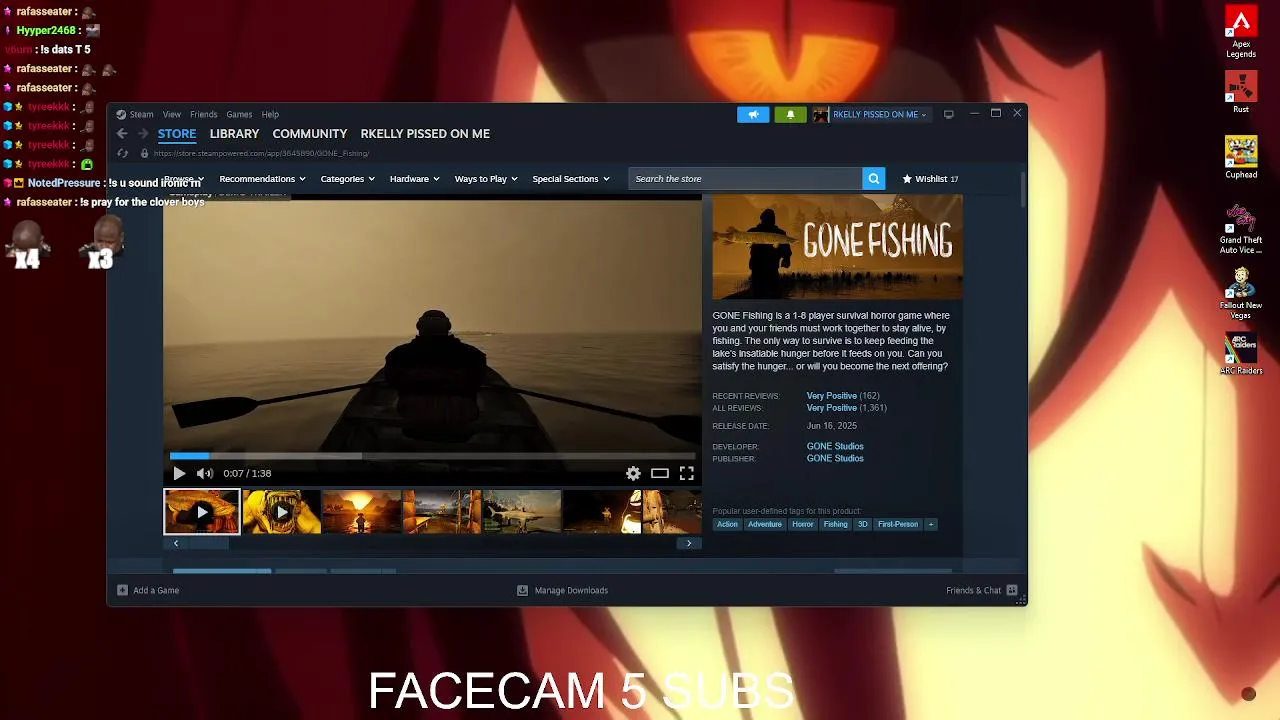
Task: Select the first trailer thumbnail
Action: pyautogui.click(x=202, y=512)
